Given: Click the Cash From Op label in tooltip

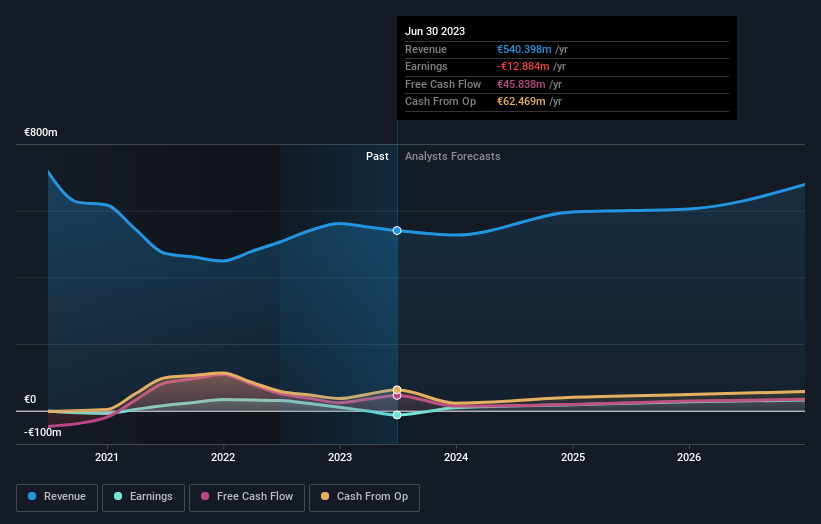Looking at the screenshot, I should 440,102.
